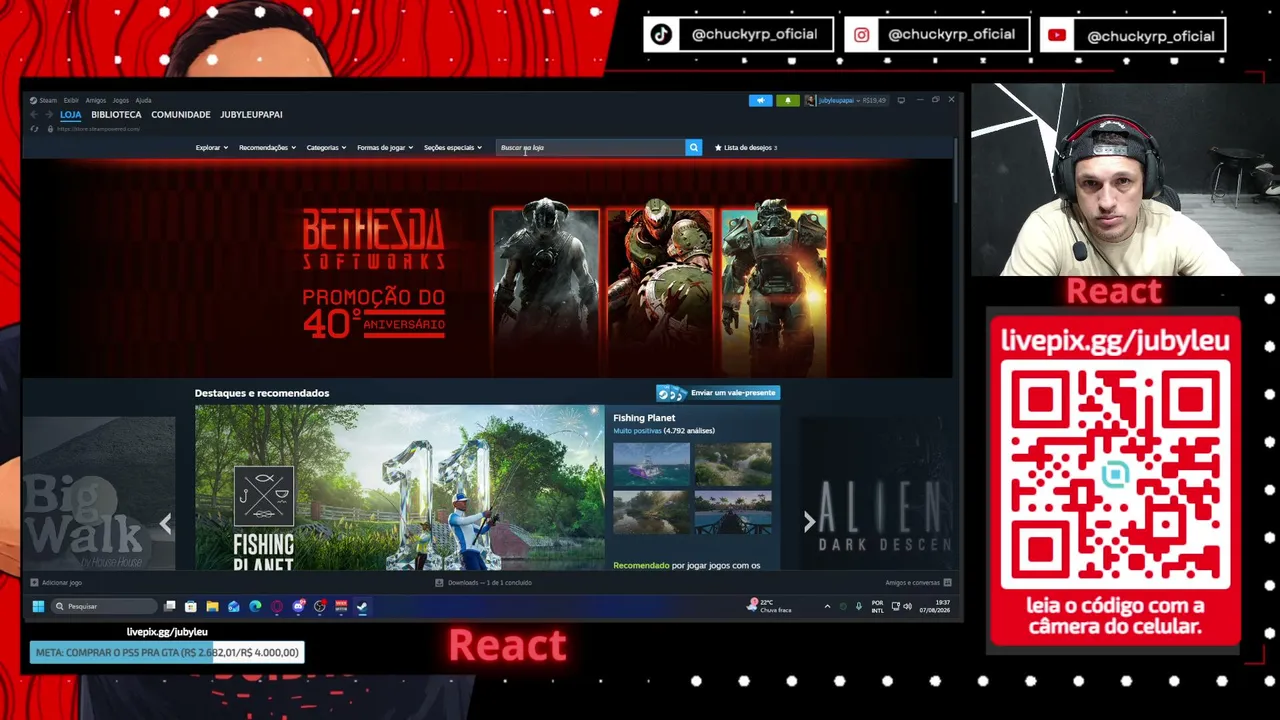Open Task View on the taskbar
1280x720 pixels.
pos(170,606)
